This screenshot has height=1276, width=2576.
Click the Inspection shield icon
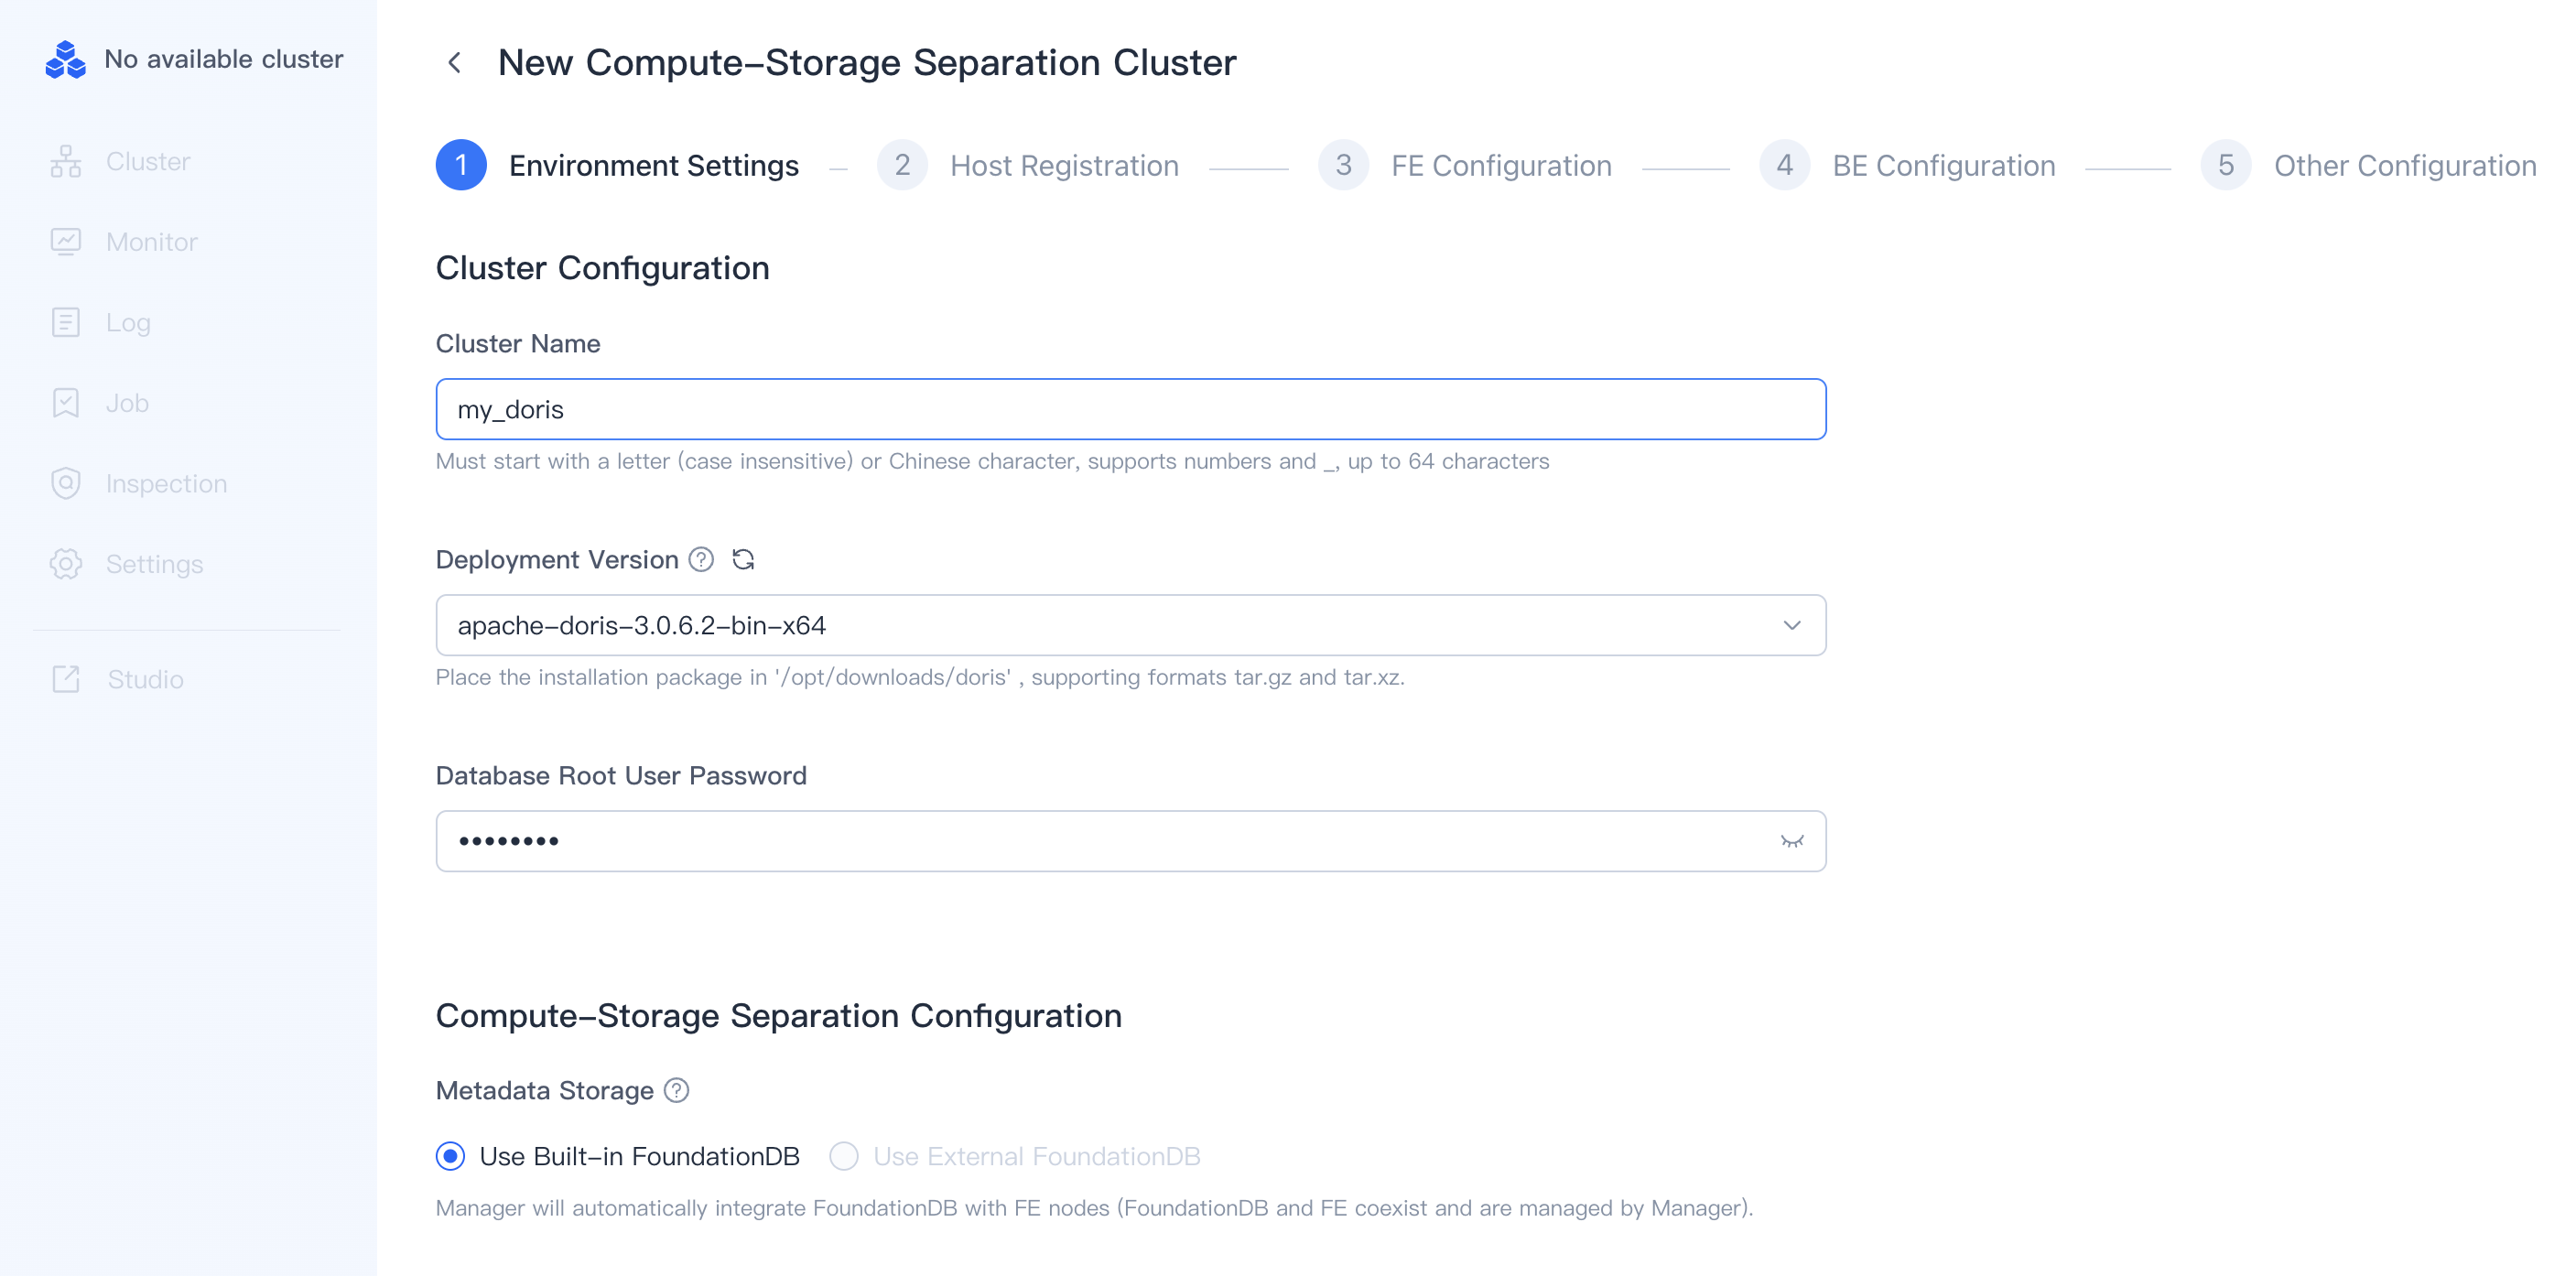click(x=66, y=483)
